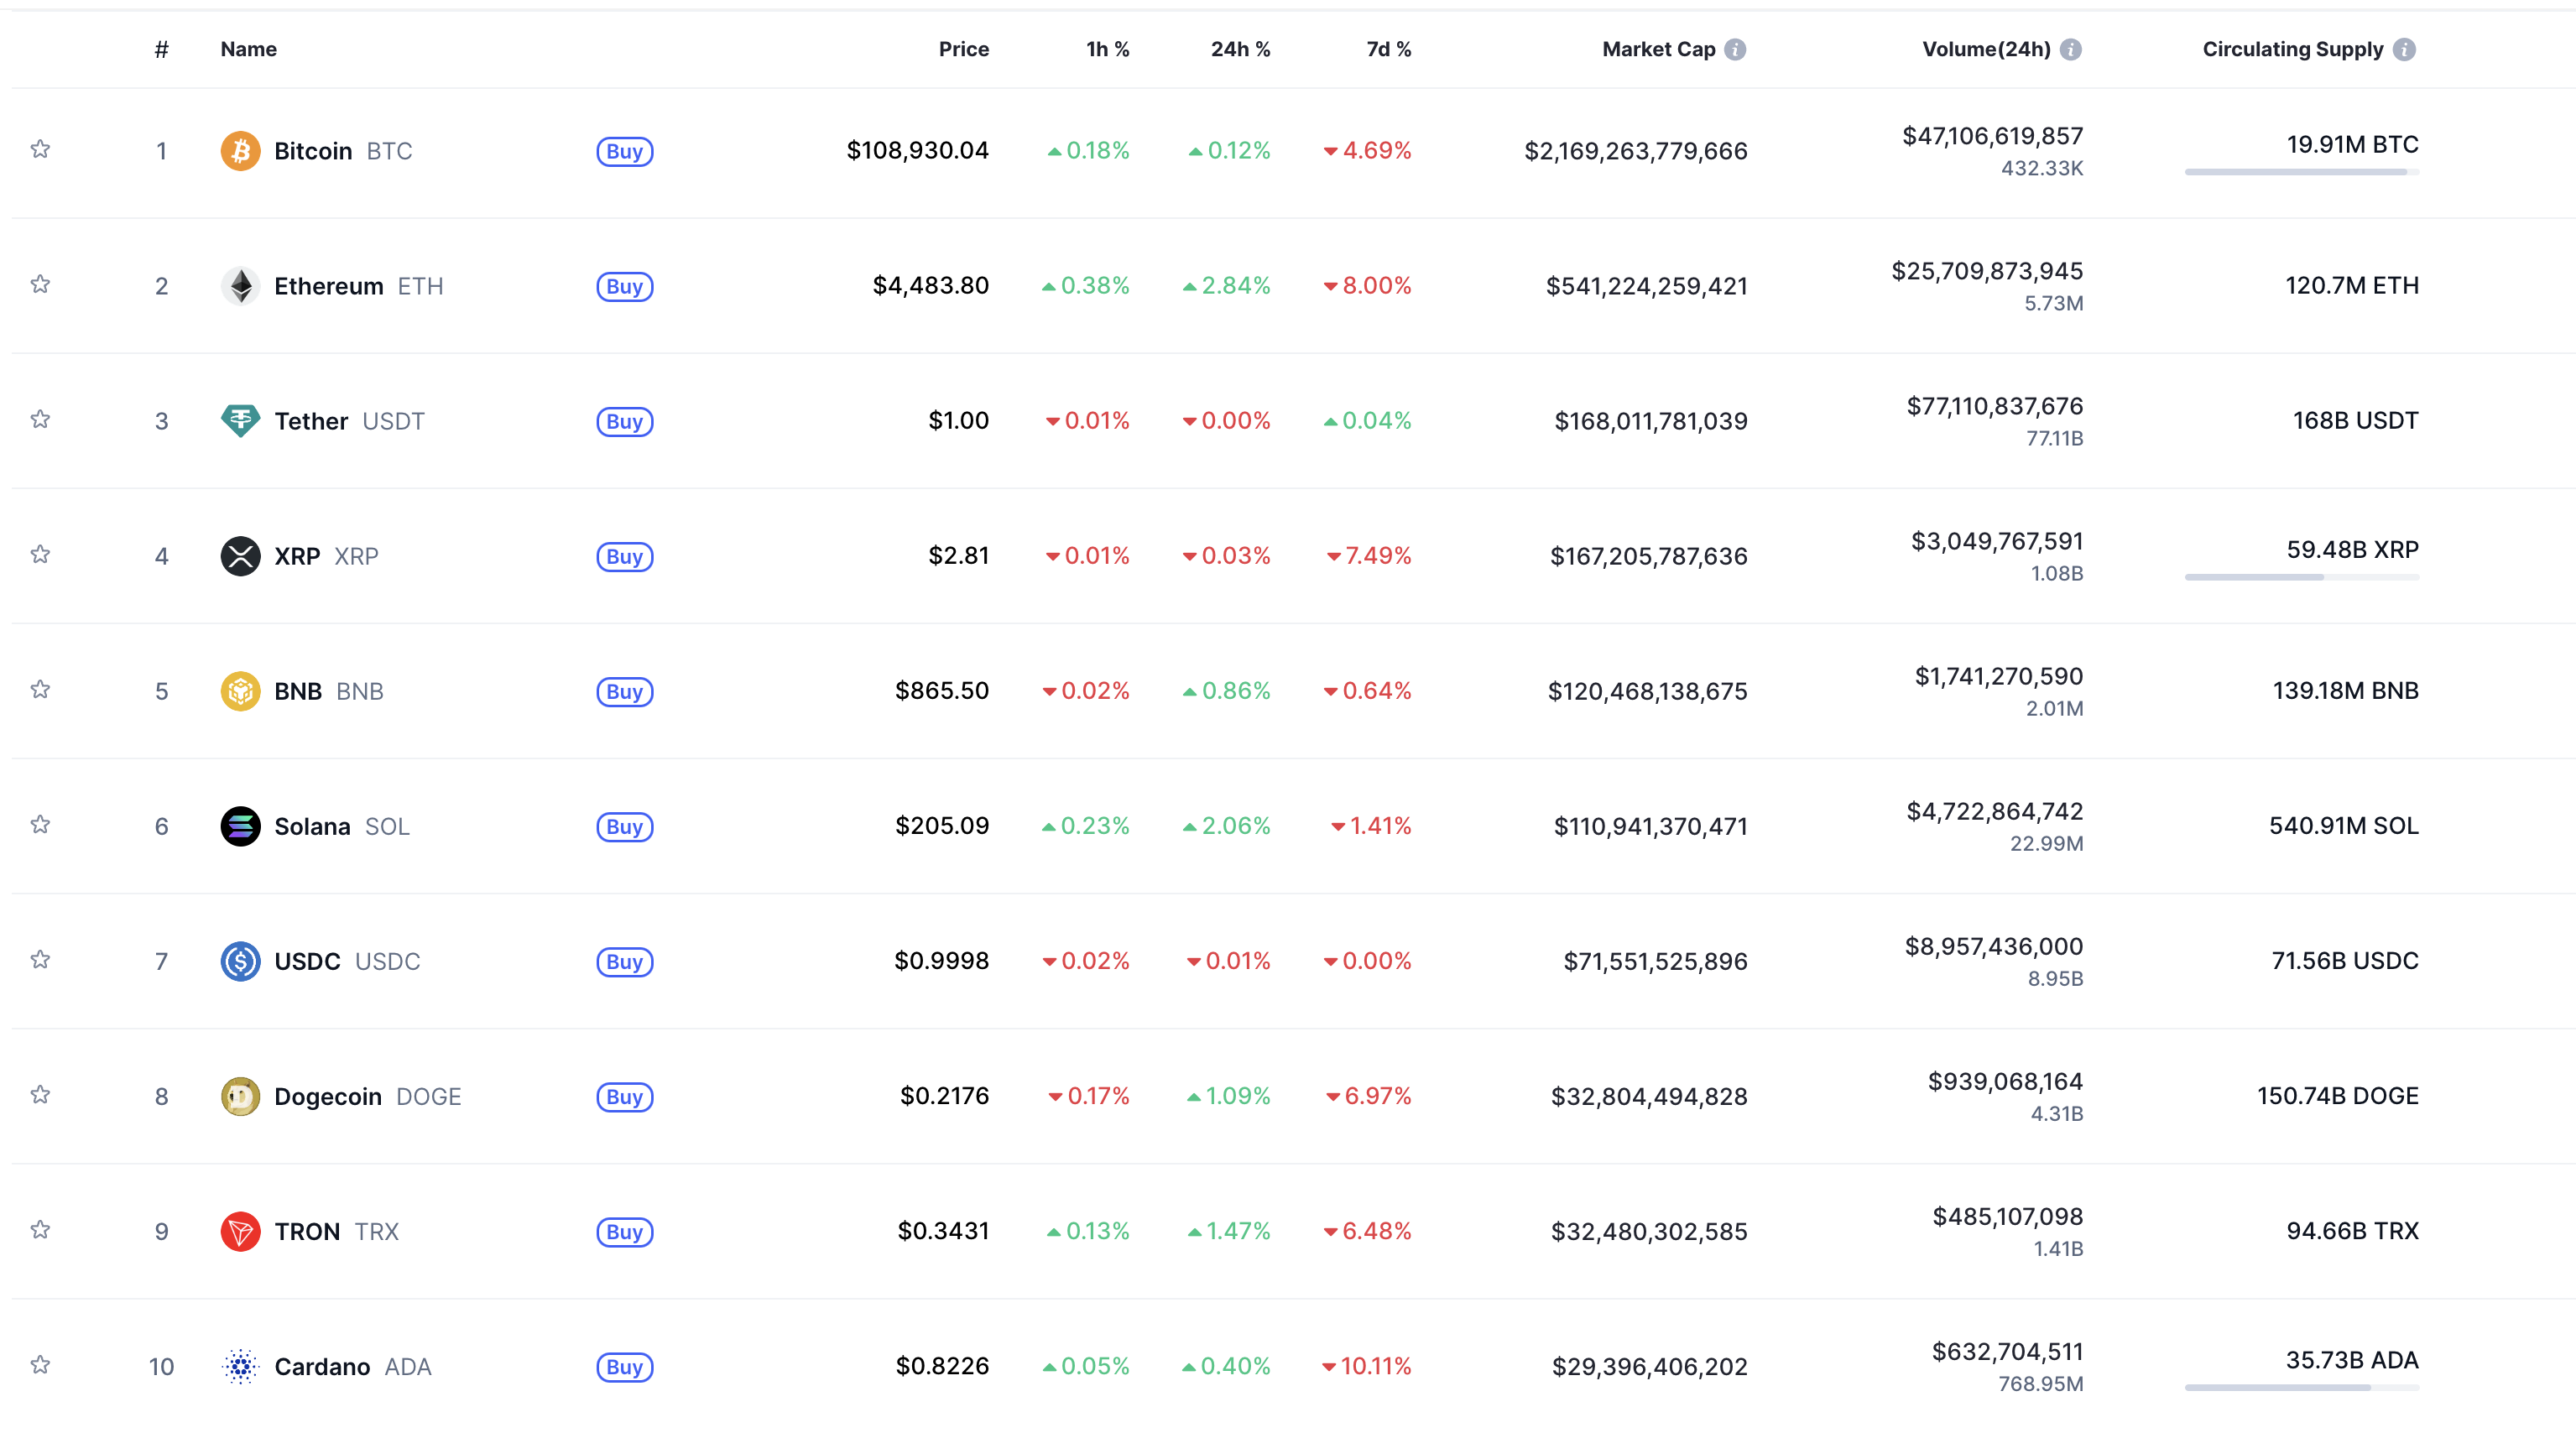Image resolution: width=2576 pixels, height=1433 pixels.
Task: Click the Tether coin logo
Action: coord(240,421)
